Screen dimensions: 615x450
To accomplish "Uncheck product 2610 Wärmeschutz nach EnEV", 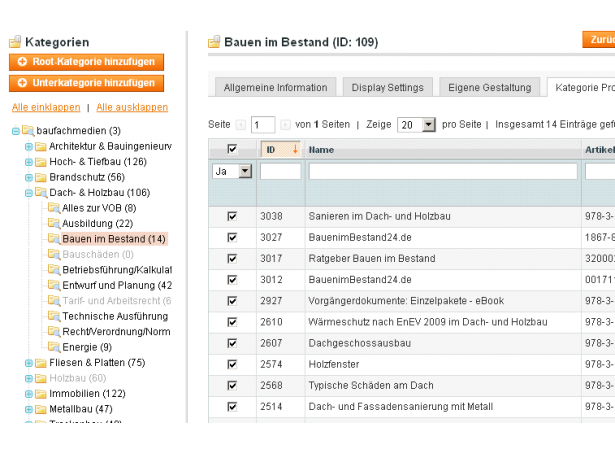I will [x=232, y=322].
